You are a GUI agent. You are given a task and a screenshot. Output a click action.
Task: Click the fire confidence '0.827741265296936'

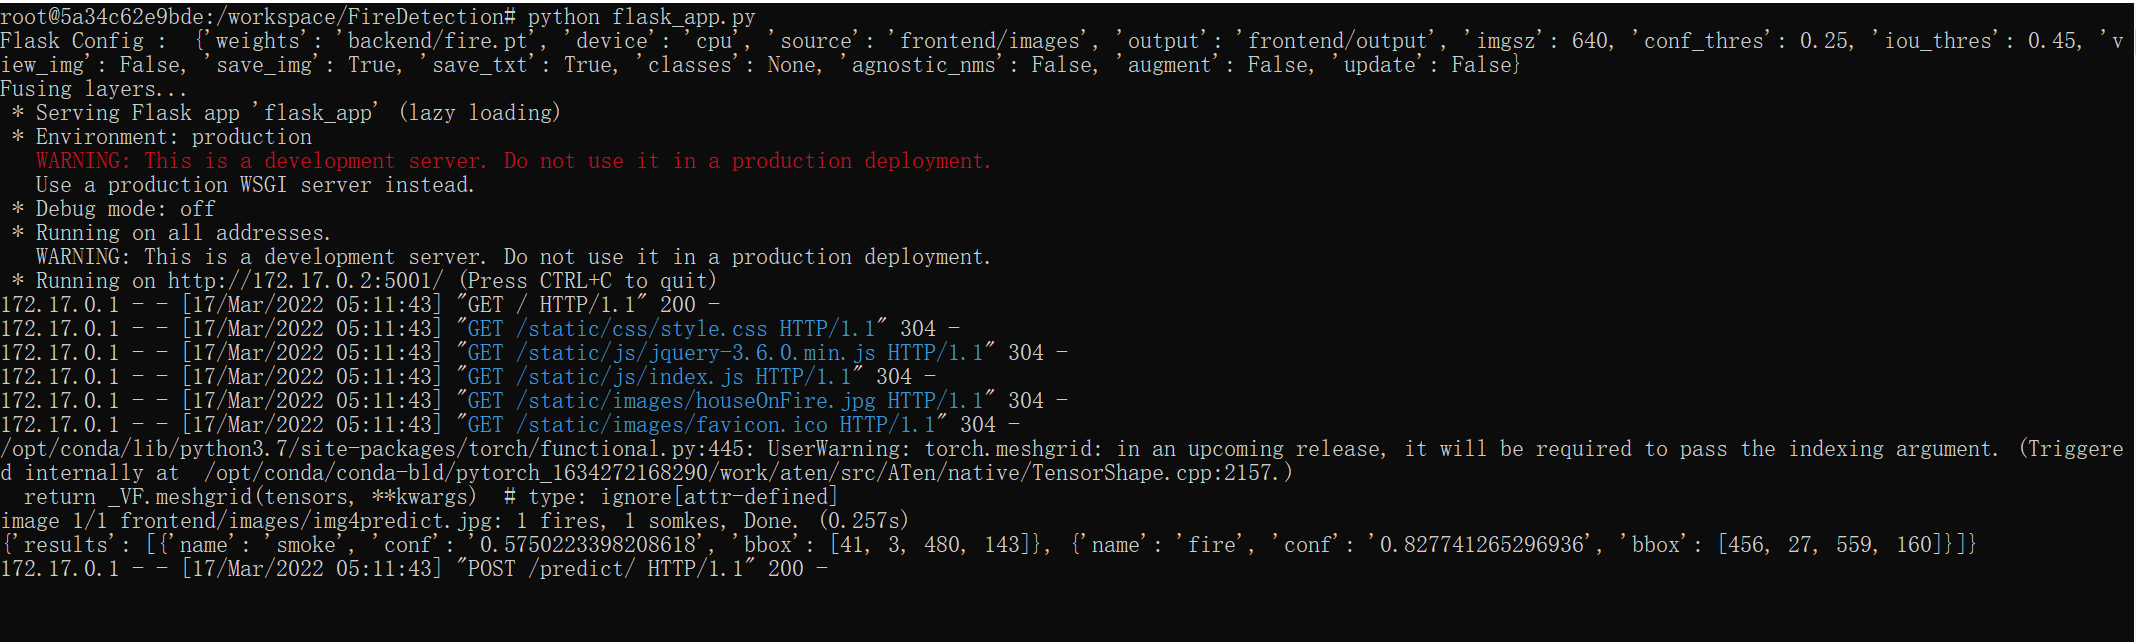pyautogui.click(x=1482, y=545)
